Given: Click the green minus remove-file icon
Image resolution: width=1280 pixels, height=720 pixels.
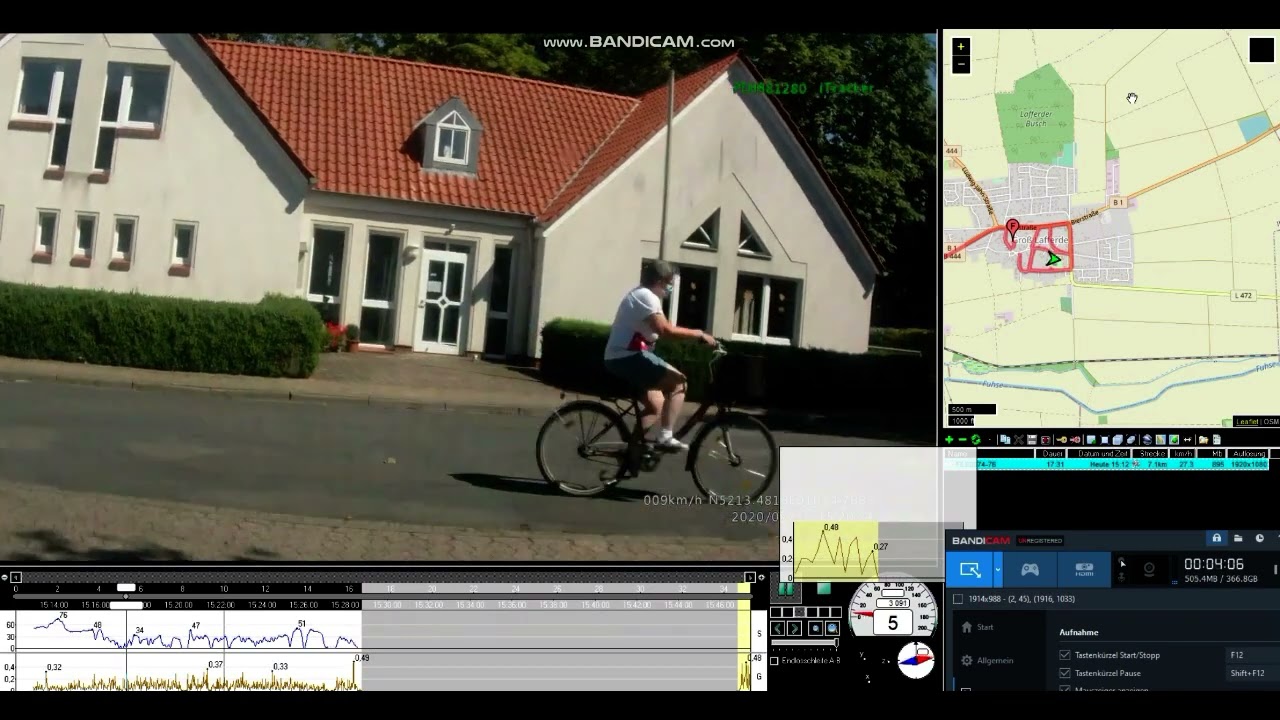Looking at the screenshot, I should coord(962,440).
